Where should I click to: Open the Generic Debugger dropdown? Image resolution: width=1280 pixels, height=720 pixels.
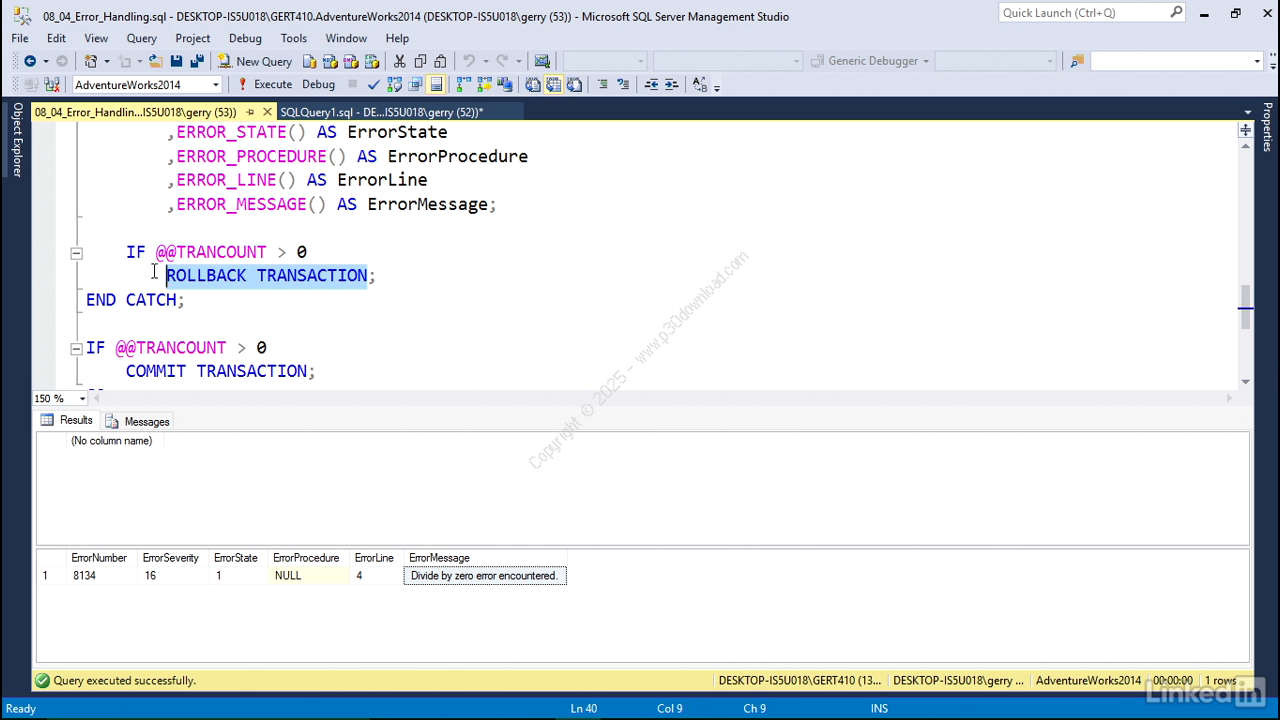click(926, 61)
